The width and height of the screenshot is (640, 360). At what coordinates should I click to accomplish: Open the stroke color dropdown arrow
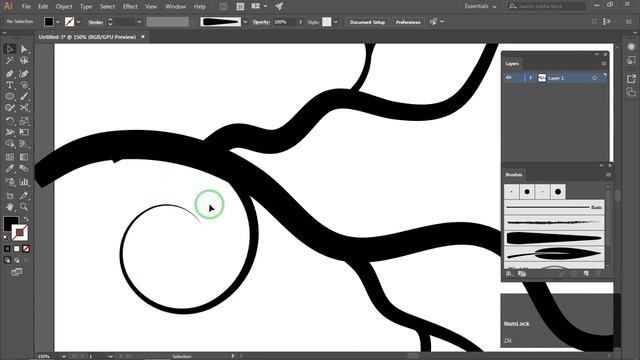78,22
